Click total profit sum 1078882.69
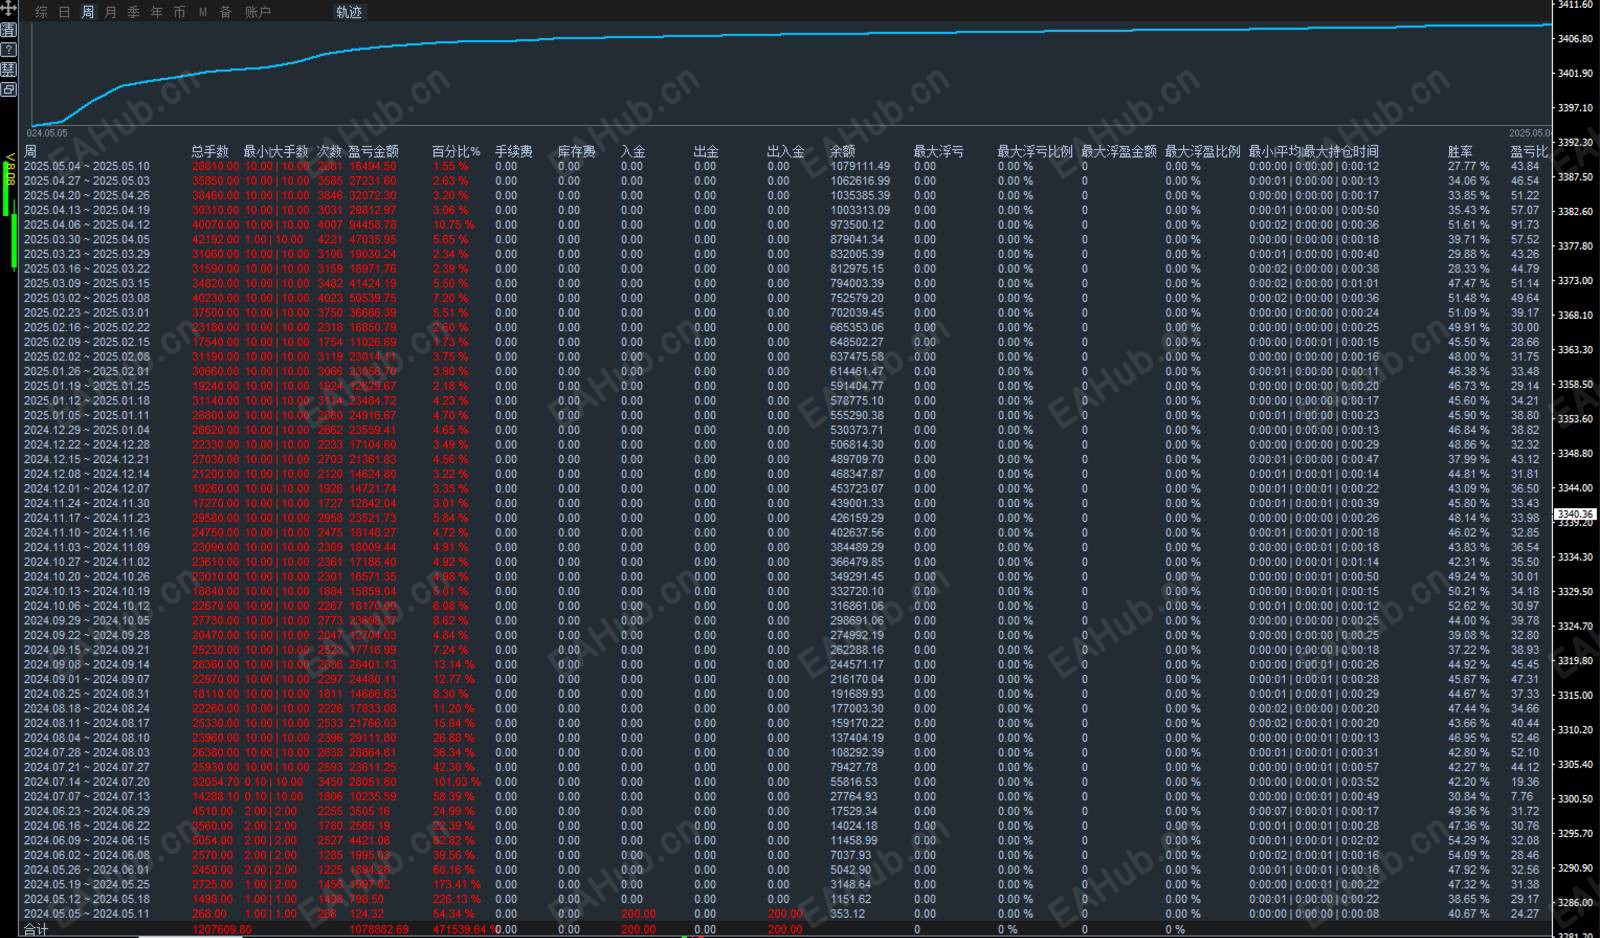 click(378, 930)
